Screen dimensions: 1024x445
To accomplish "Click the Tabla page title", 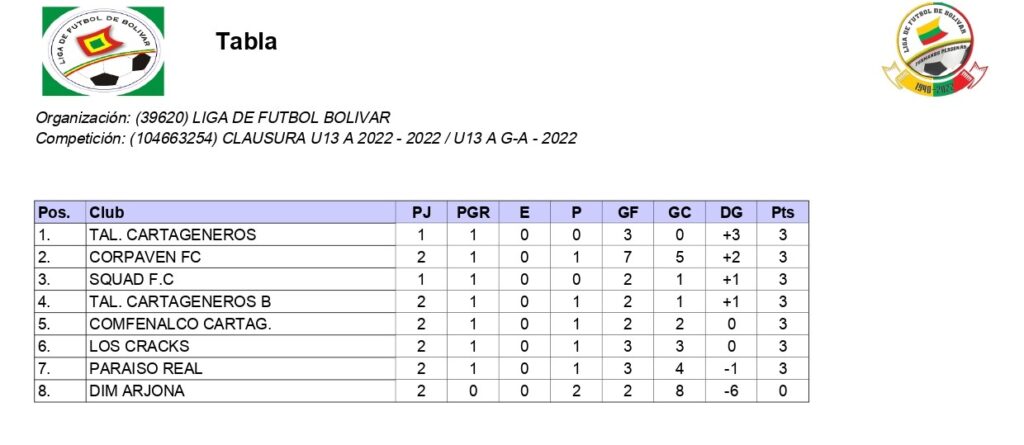I will point(246,42).
